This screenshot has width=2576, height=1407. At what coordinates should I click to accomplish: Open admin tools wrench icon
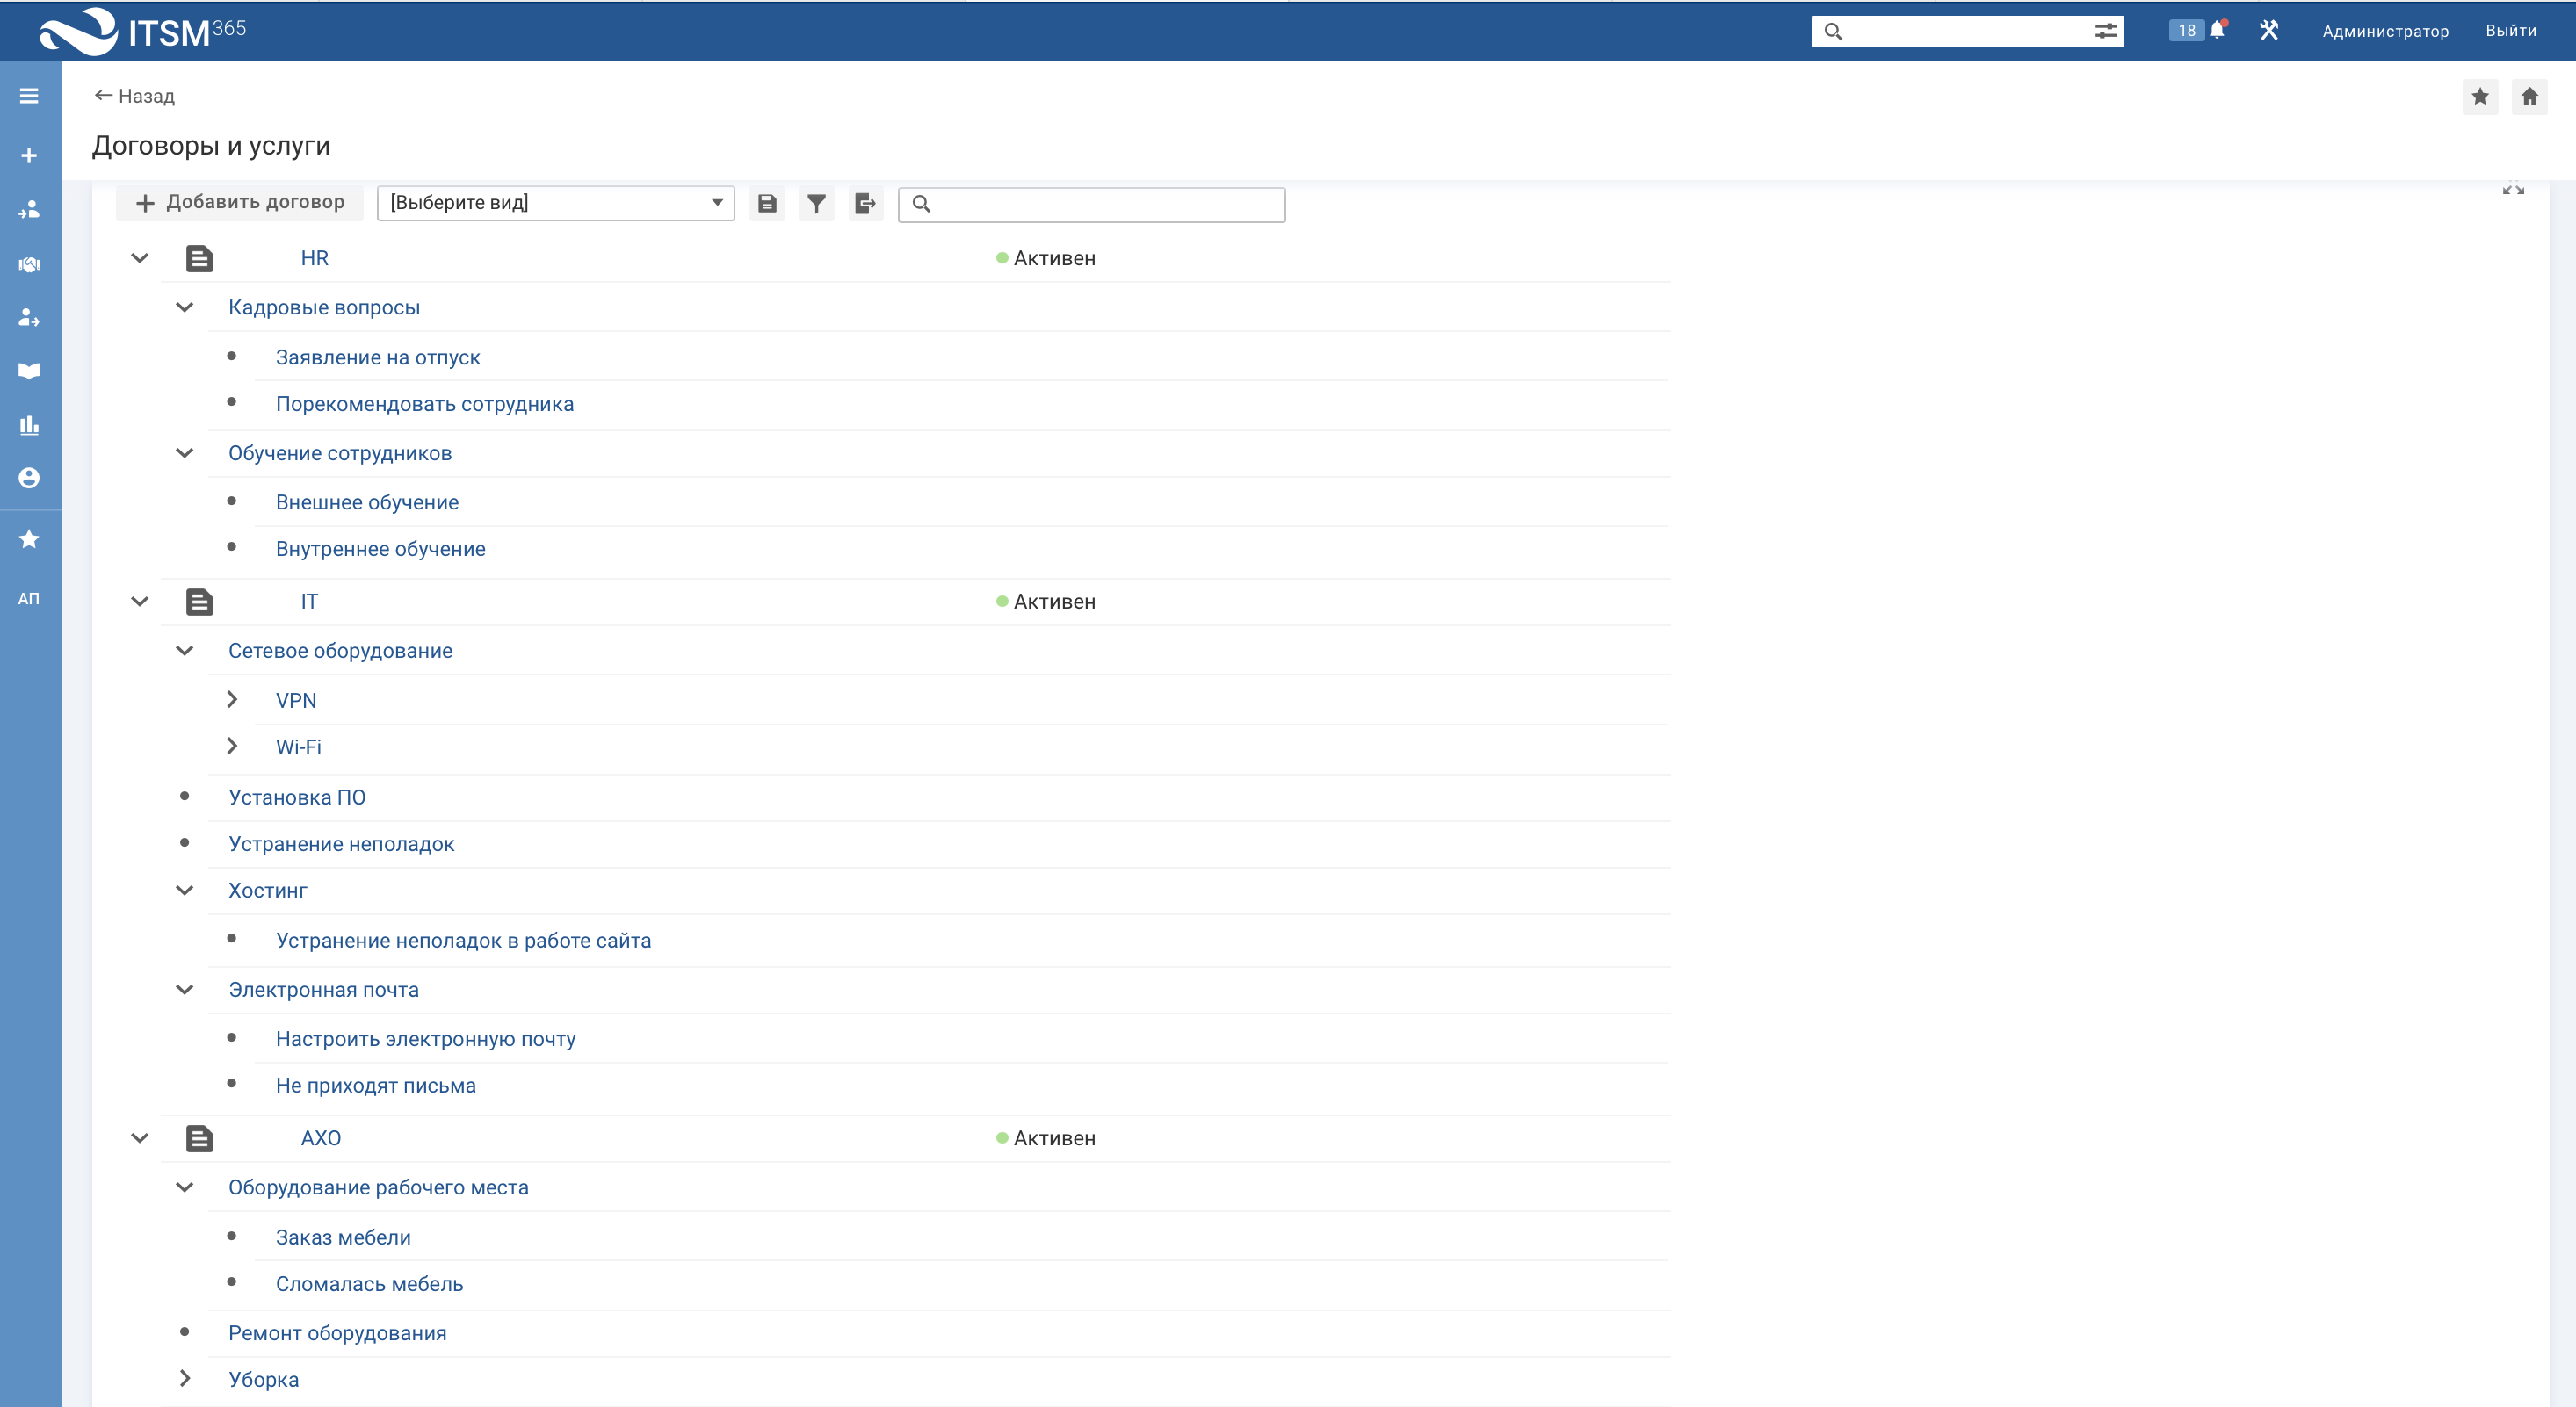pos(2269,30)
